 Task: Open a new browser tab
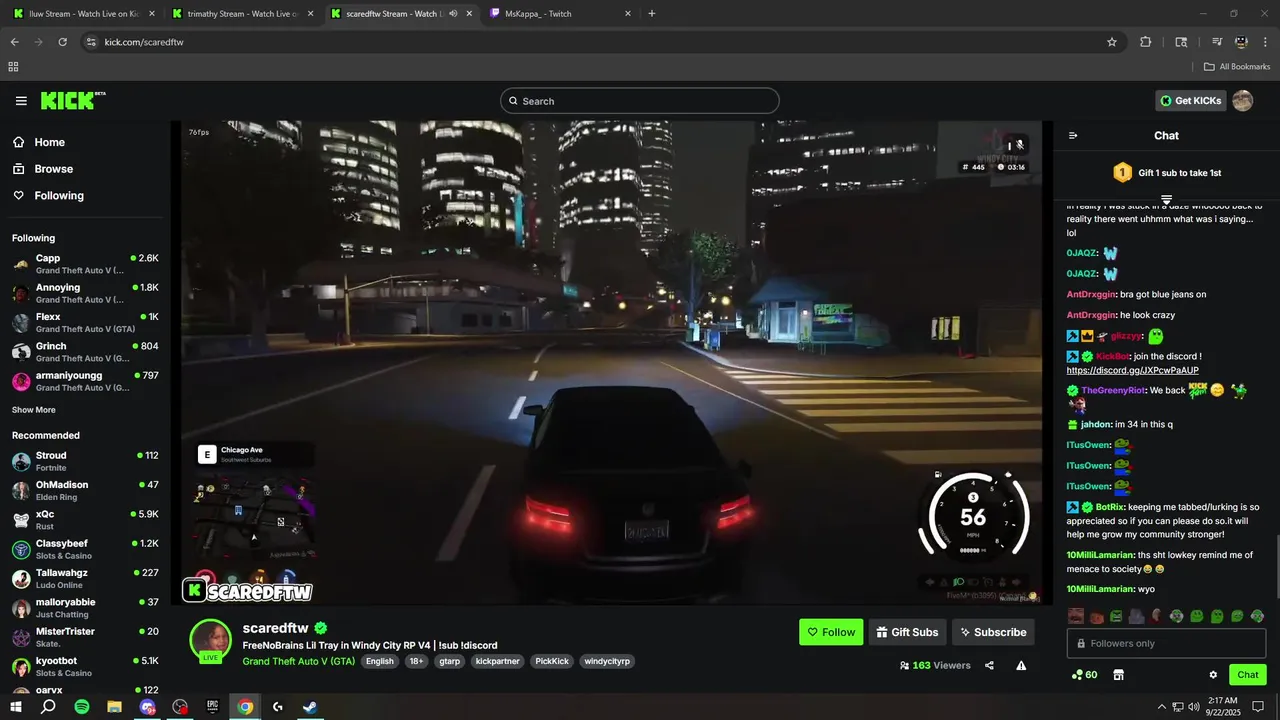tap(652, 14)
